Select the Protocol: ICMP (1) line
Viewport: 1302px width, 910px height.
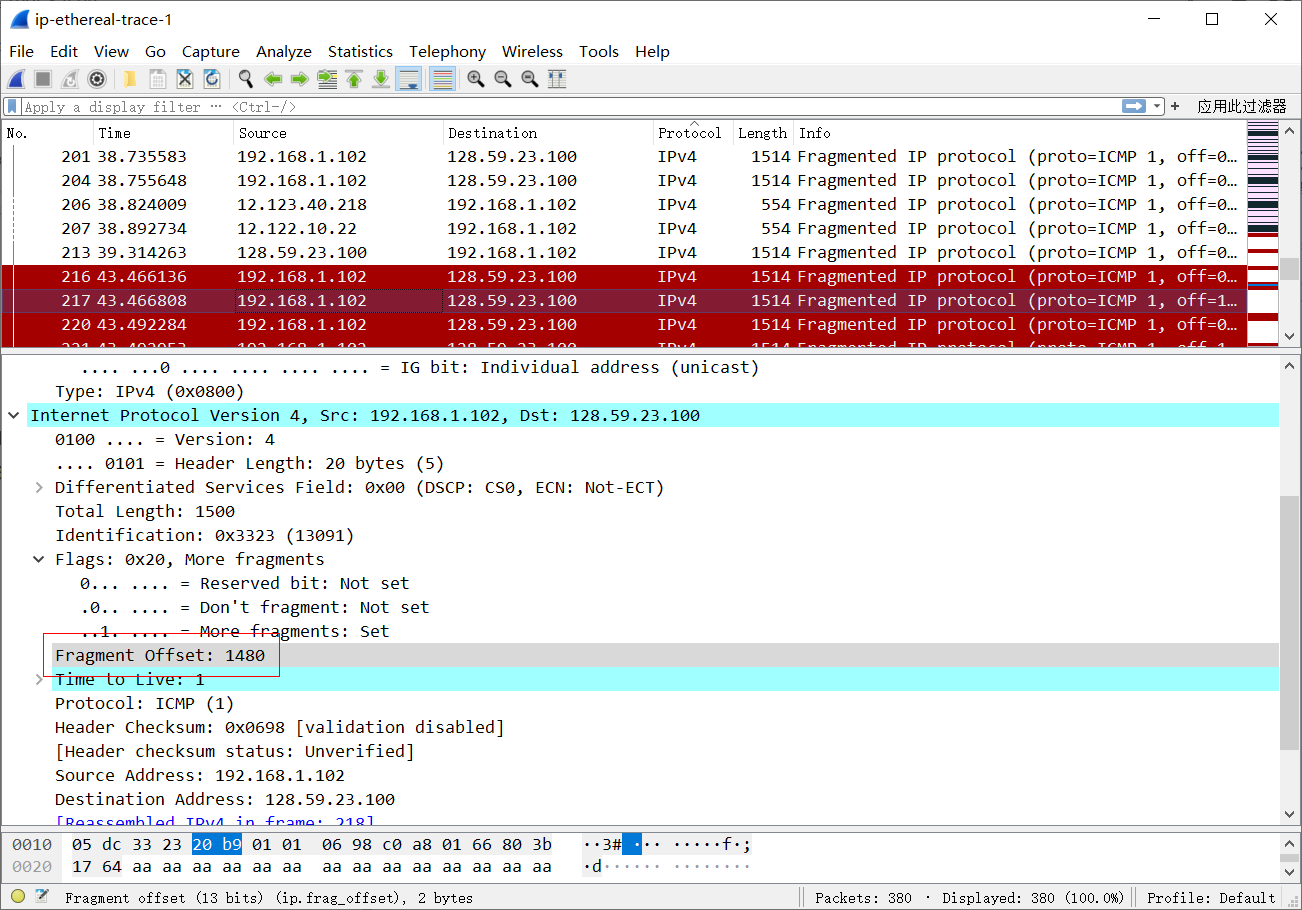pos(146,703)
